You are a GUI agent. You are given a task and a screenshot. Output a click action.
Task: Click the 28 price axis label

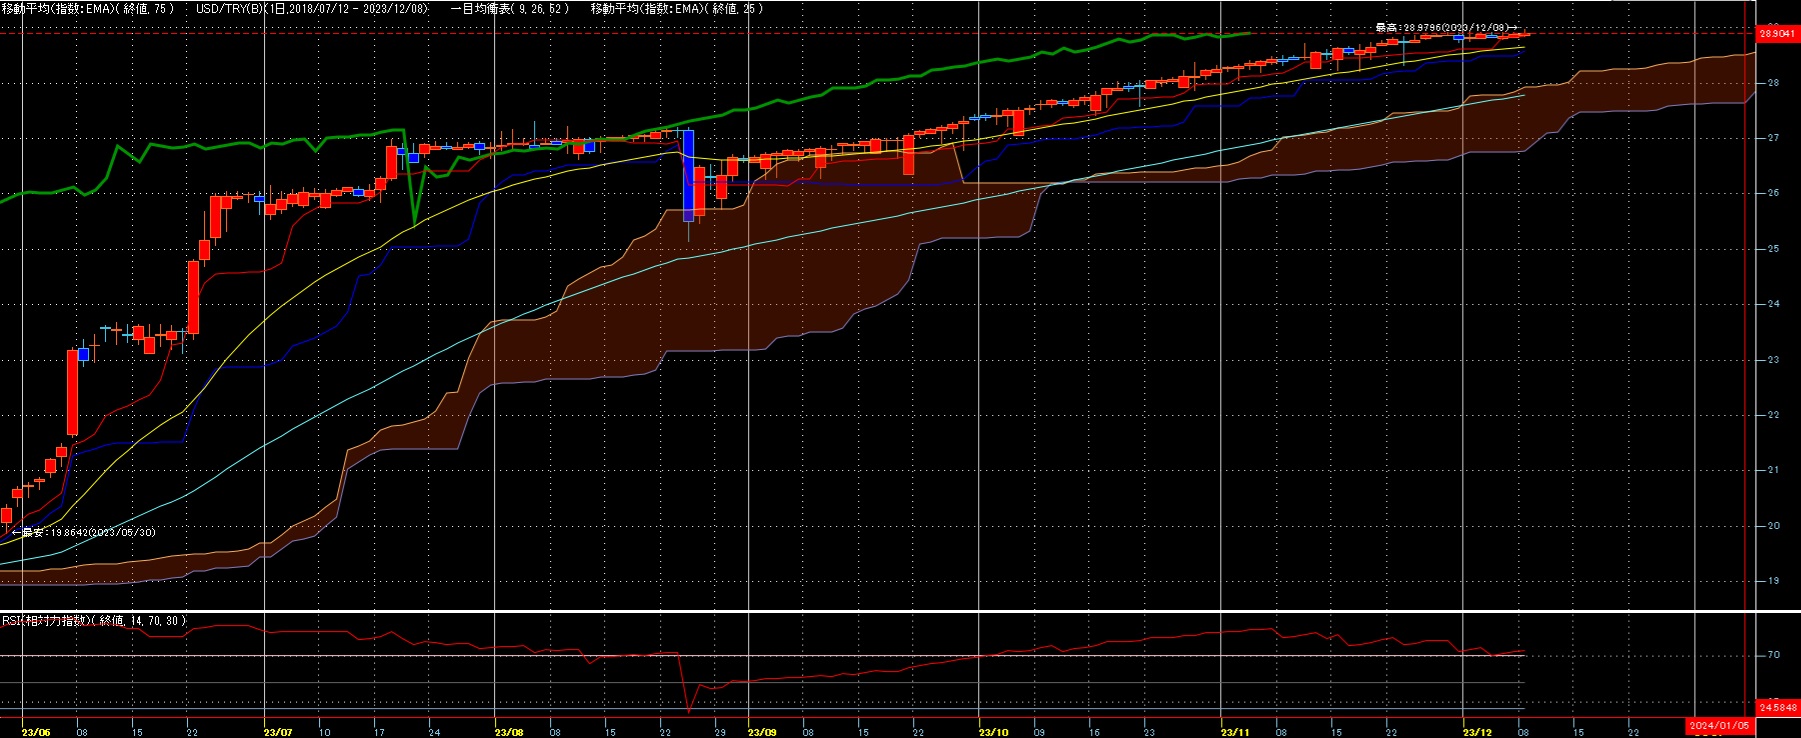tap(1774, 83)
